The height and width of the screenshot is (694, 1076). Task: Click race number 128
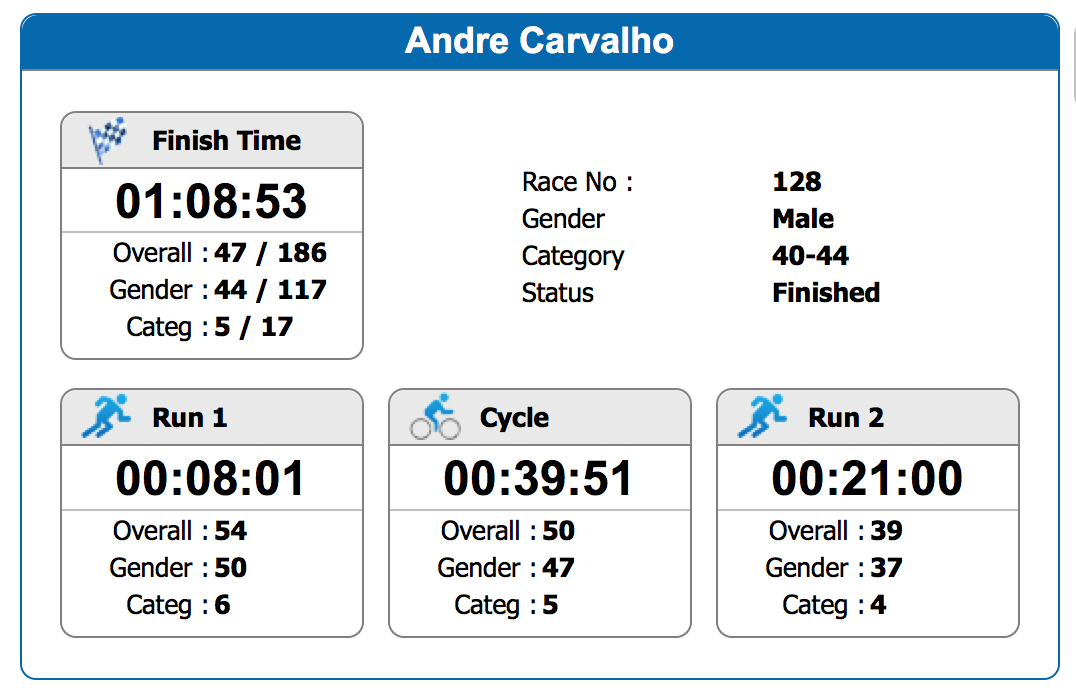[797, 182]
